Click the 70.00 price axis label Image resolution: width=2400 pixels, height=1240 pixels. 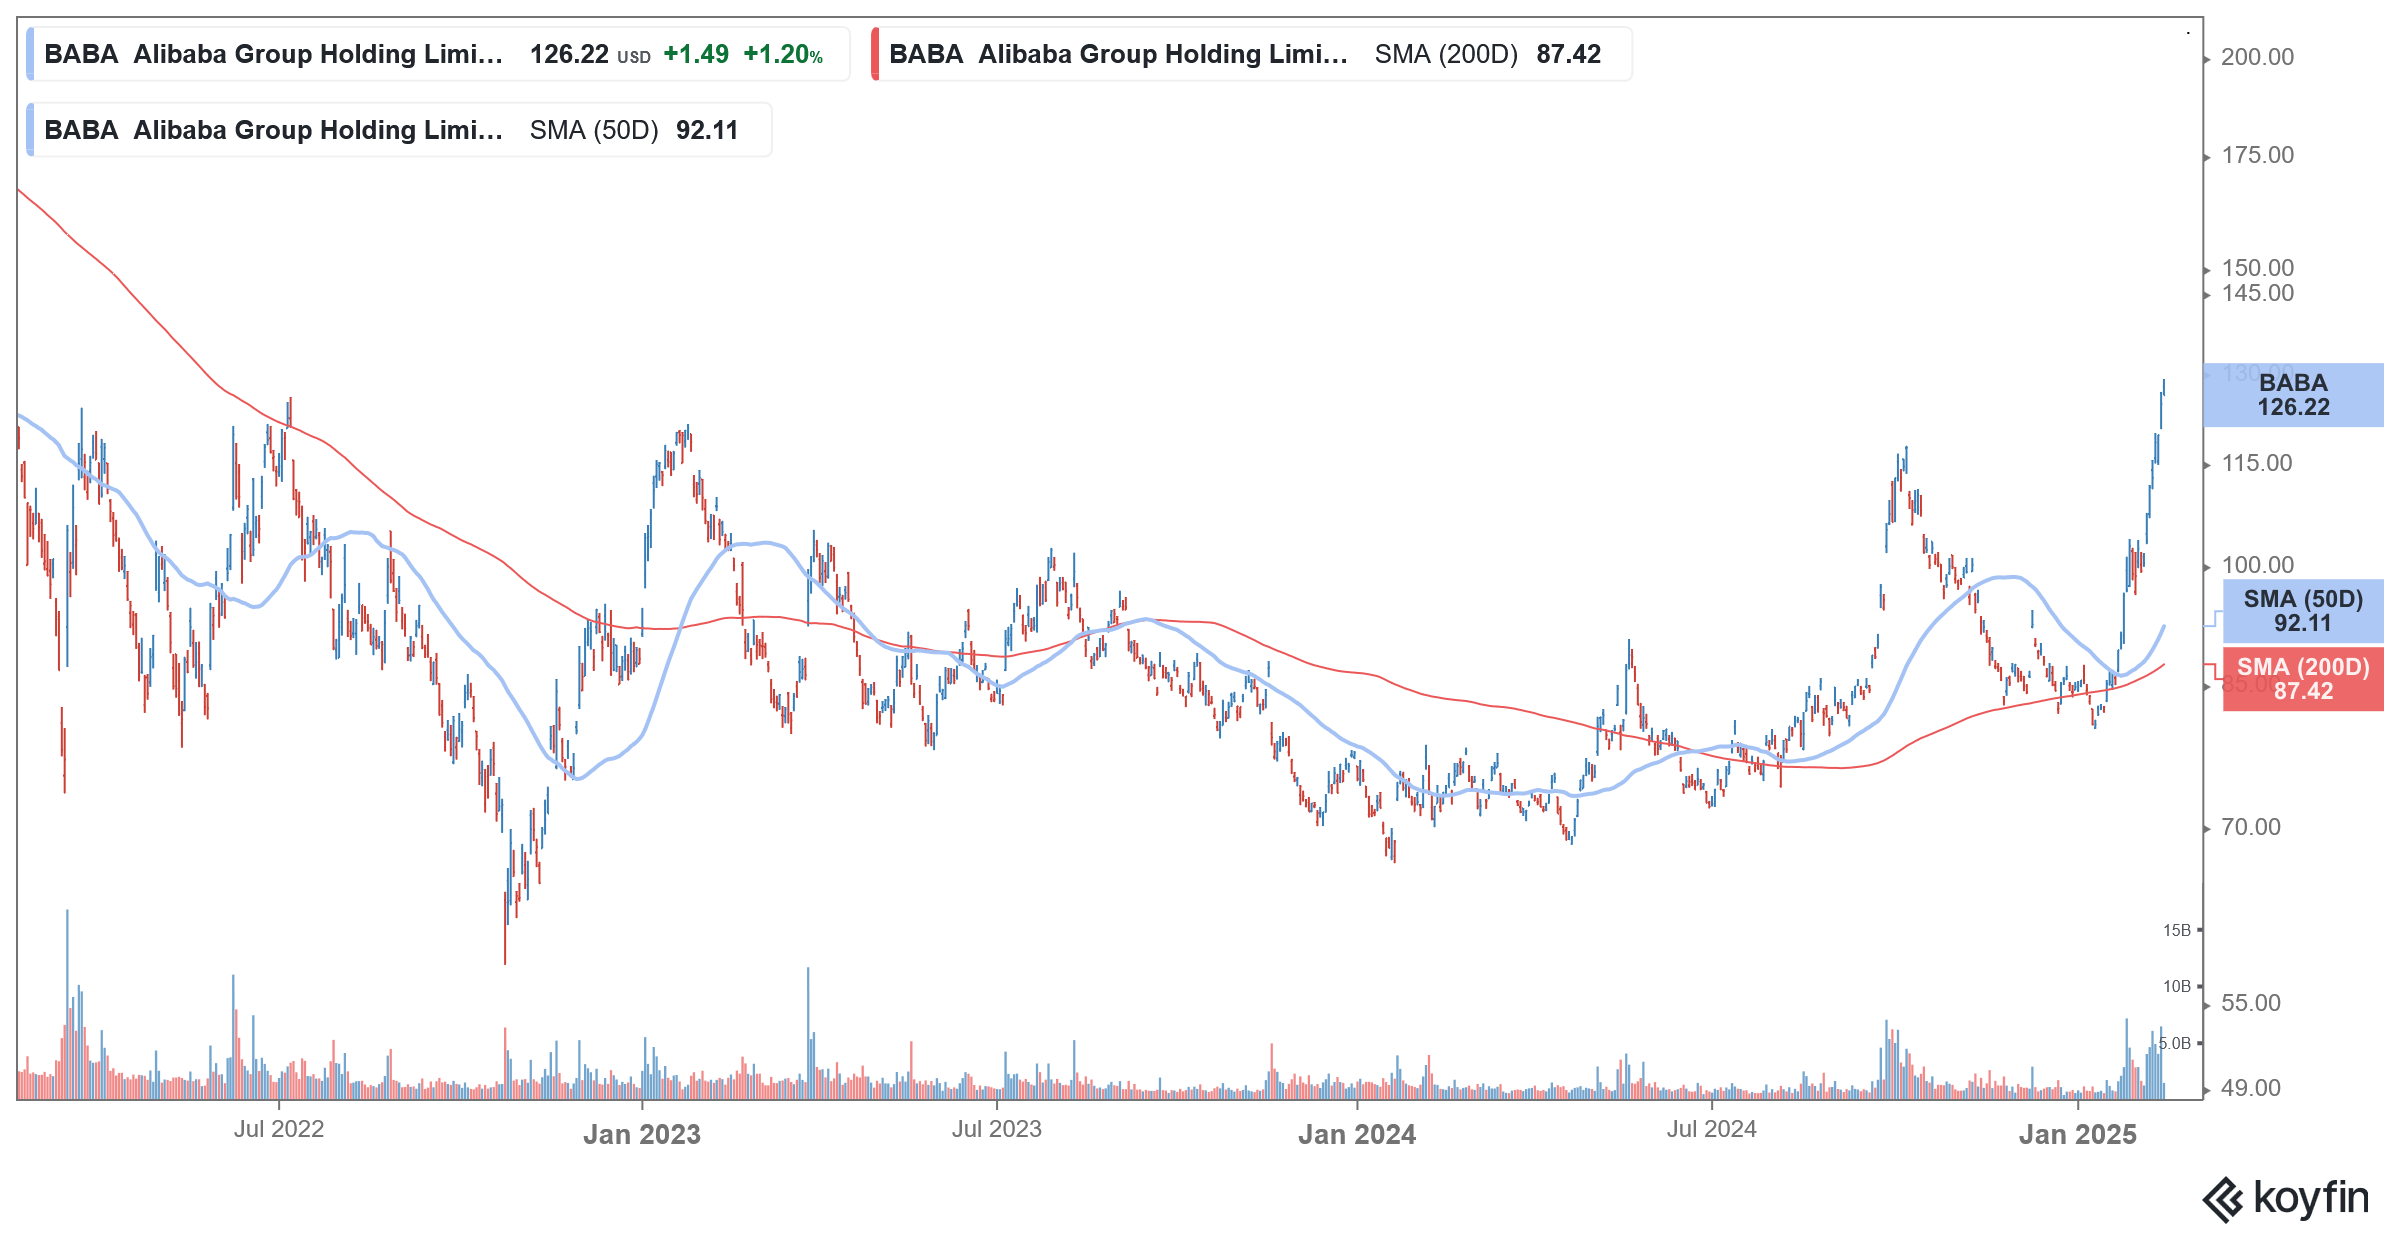(x=2251, y=827)
